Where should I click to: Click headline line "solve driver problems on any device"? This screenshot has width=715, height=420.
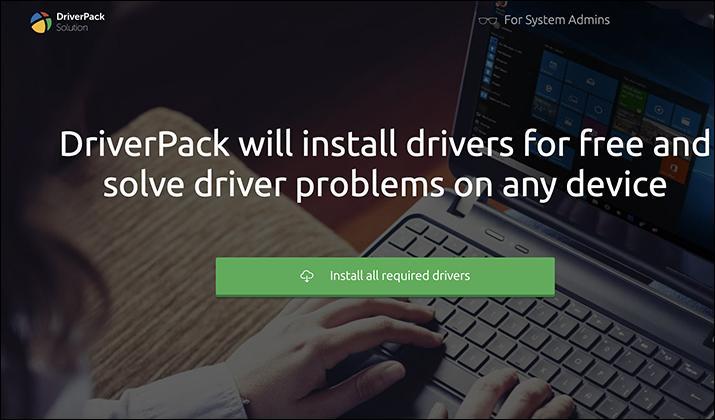(x=385, y=185)
